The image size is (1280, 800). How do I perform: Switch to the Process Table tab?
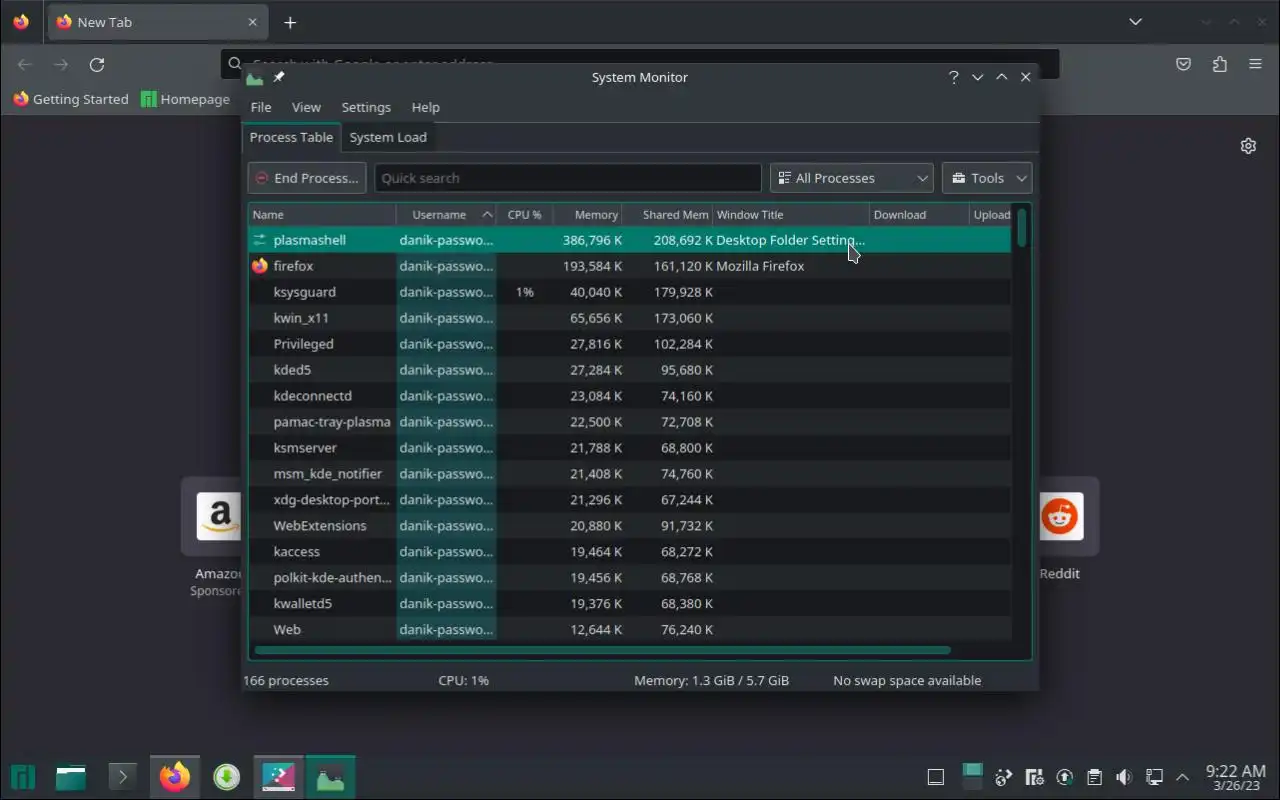point(291,137)
